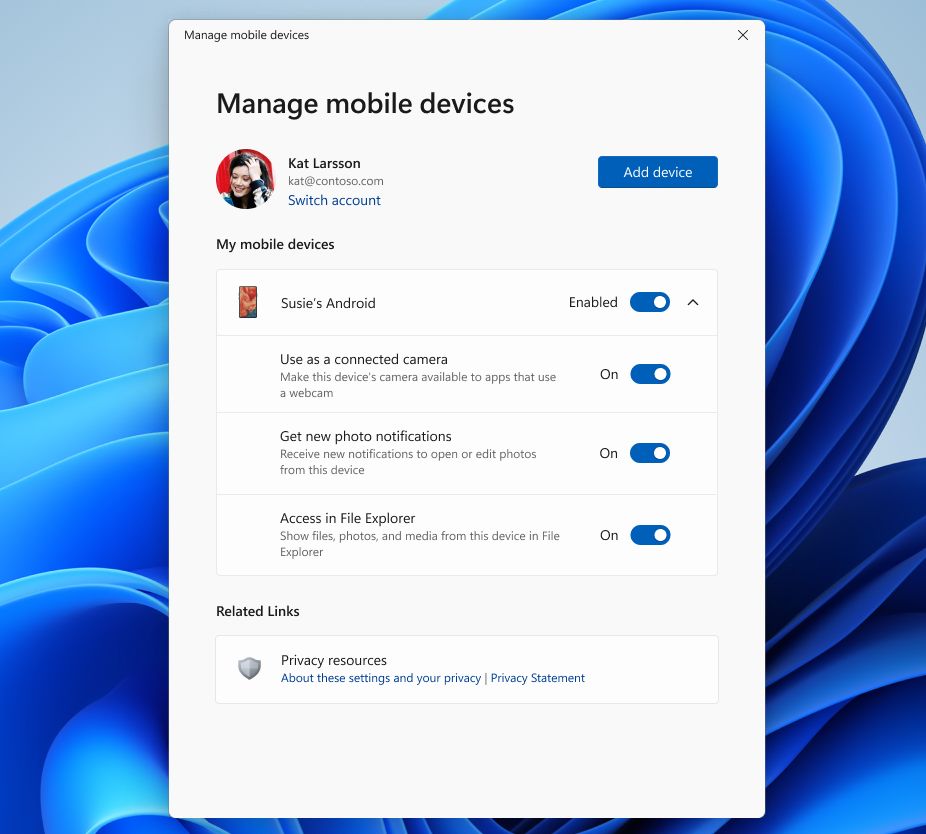Close the Manage mobile devices window
The height and width of the screenshot is (834, 926).
[x=743, y=35]
